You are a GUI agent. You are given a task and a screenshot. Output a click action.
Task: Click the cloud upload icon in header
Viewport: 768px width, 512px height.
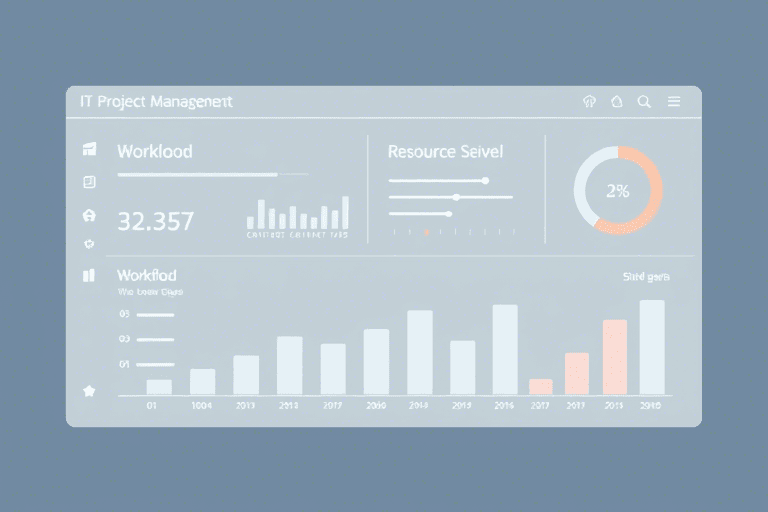tap(588, 102)
